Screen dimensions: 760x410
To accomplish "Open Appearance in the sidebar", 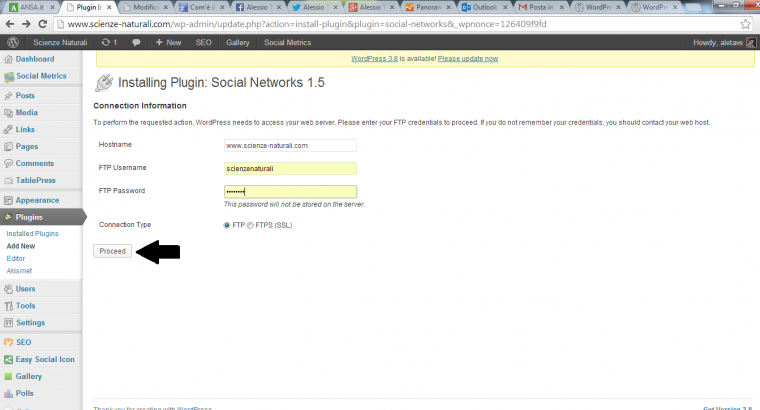I will click(x=37, y=200).
